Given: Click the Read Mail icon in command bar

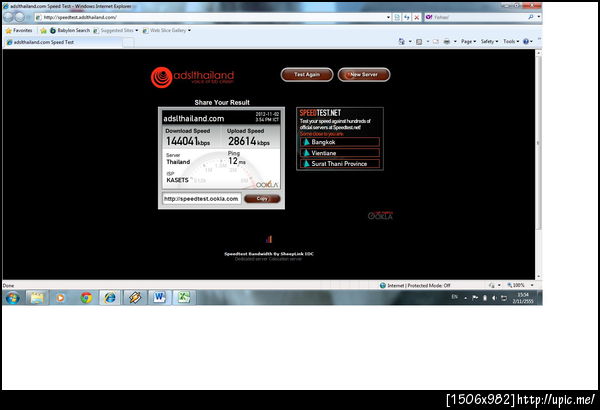Looking at the screenshot, I should [435, 41].
